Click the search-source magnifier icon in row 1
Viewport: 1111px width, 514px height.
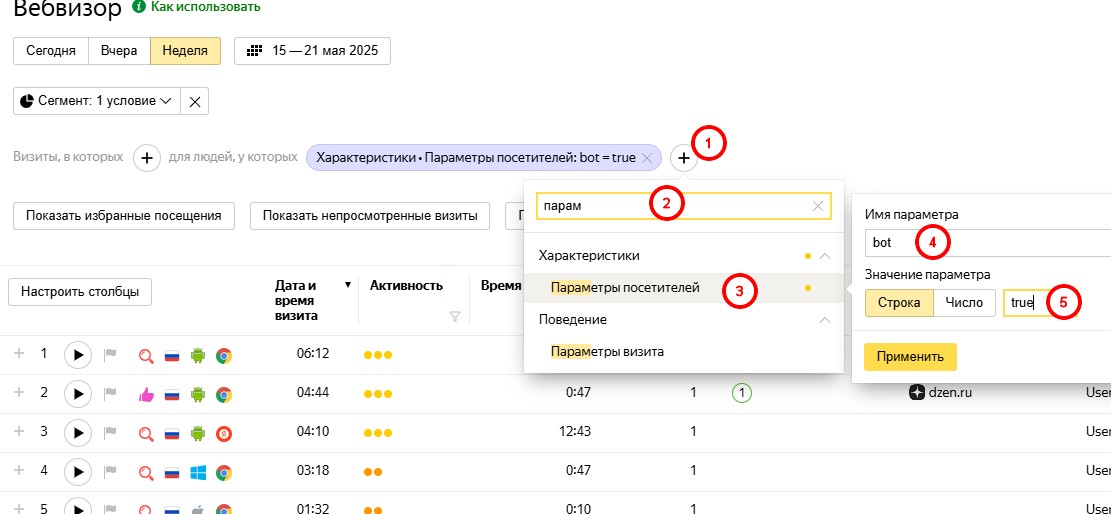coord(147,356)
